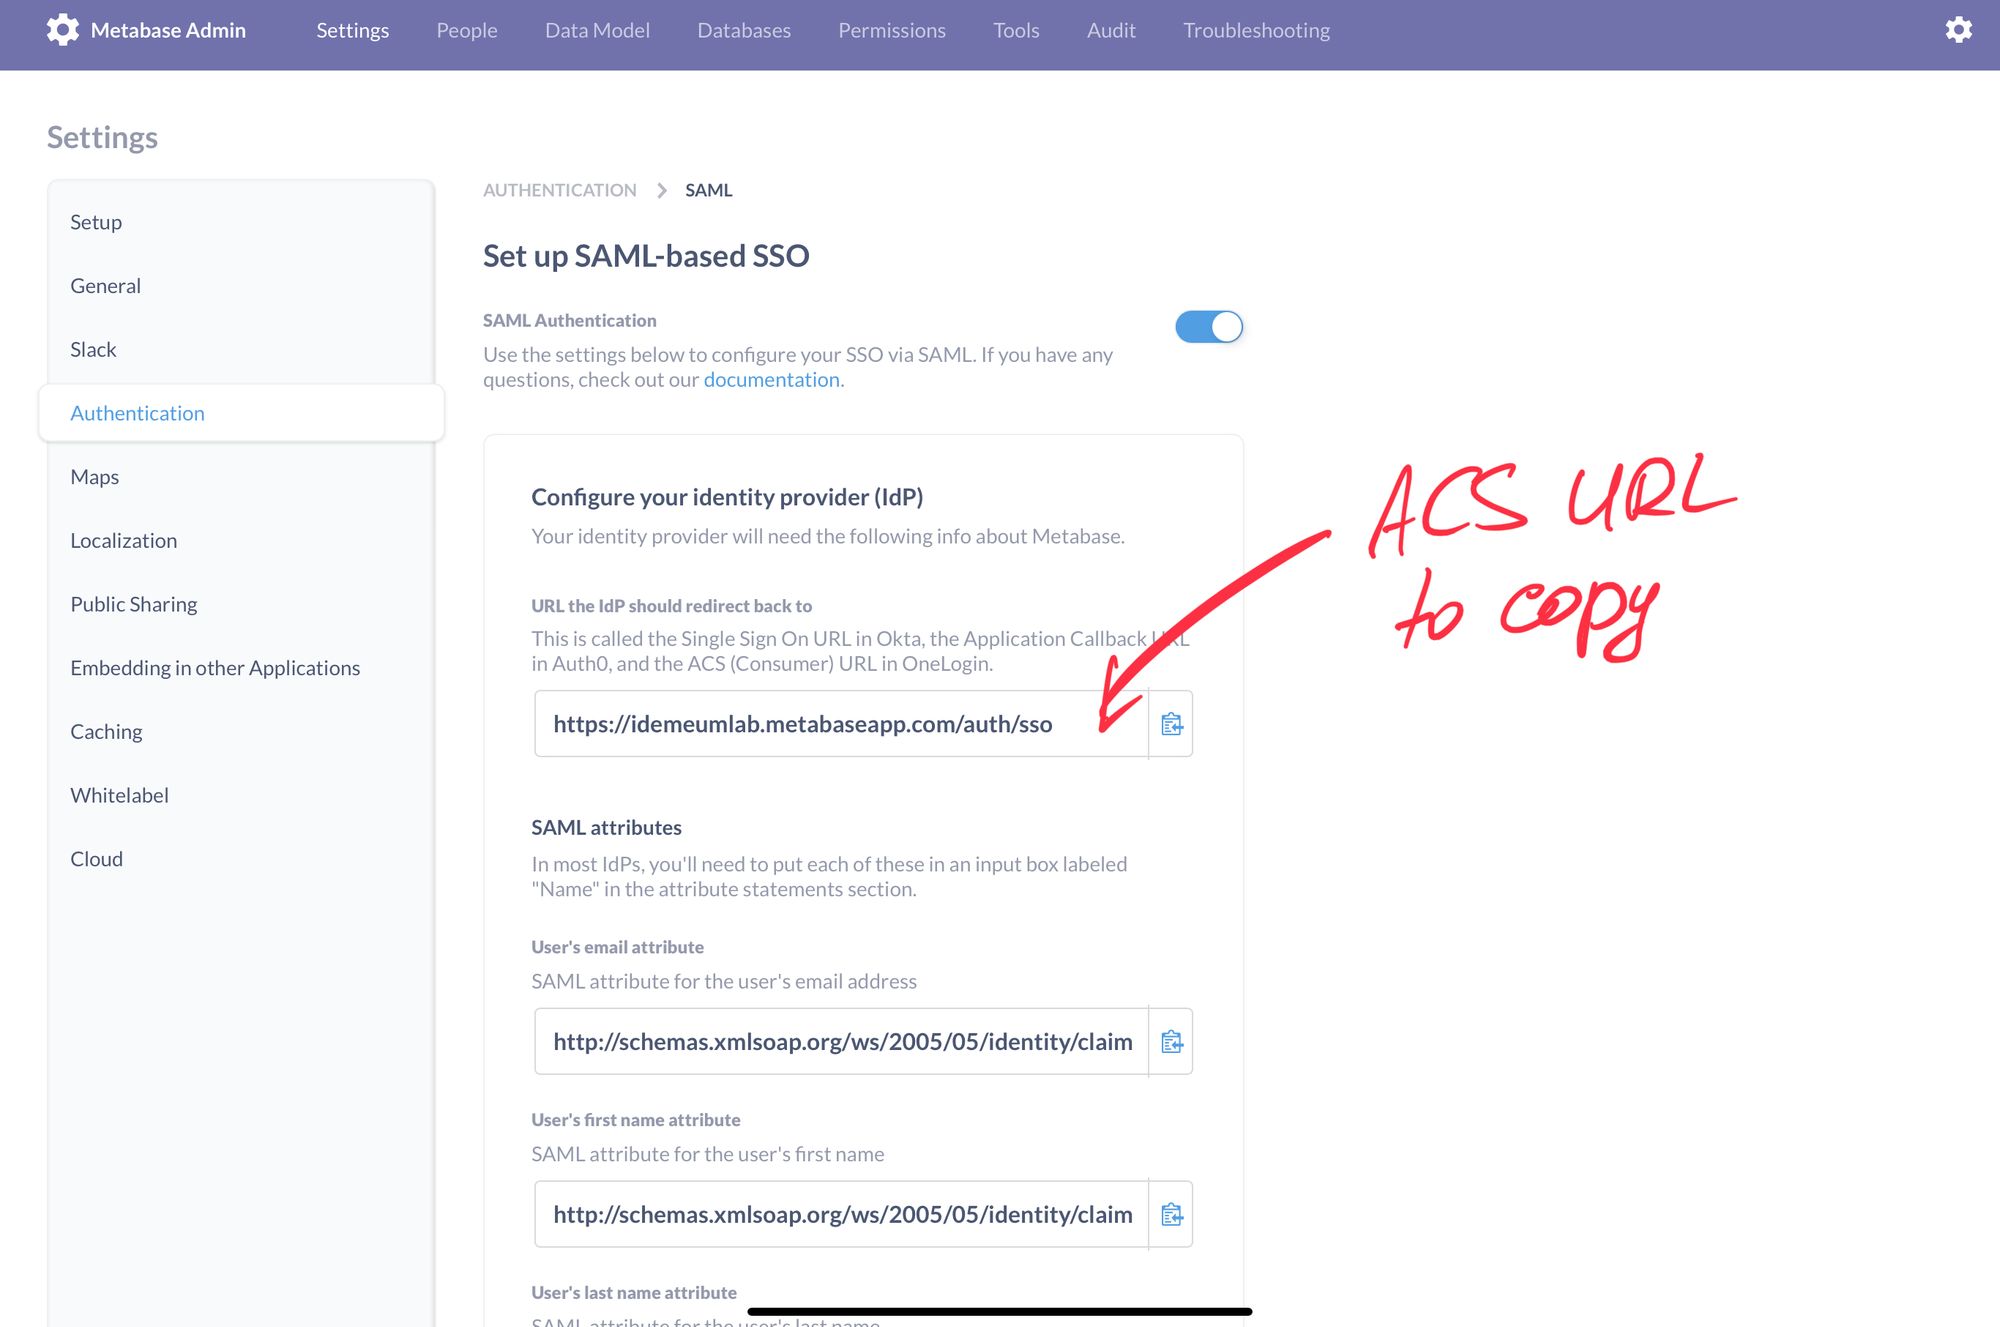Viewport: 2000px width, 1327px height.
Task: Go to the People admin tab
Action: tap(467, 30)
